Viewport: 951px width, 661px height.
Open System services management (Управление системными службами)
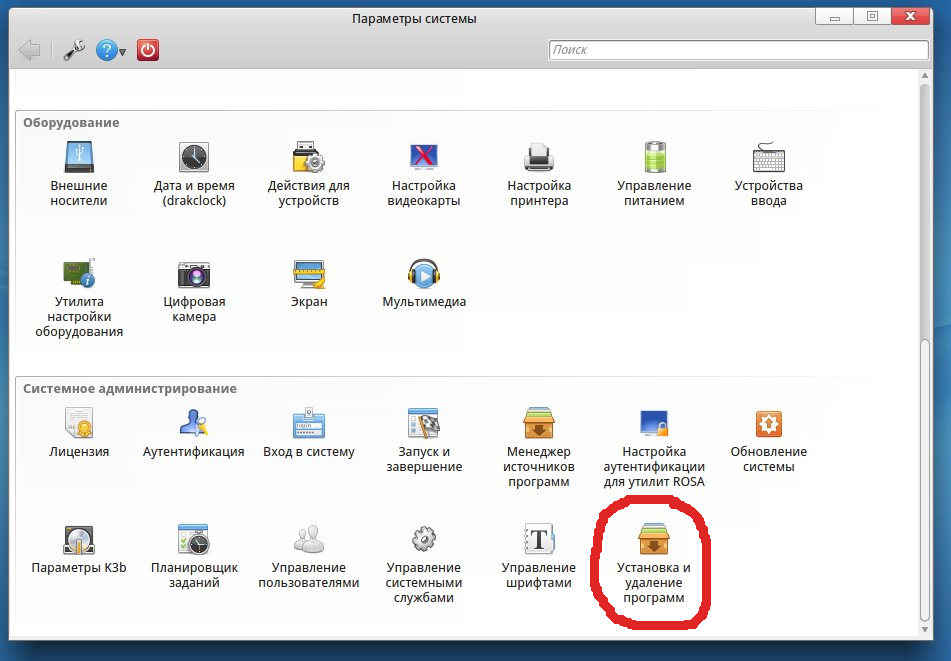coord(424,563)
